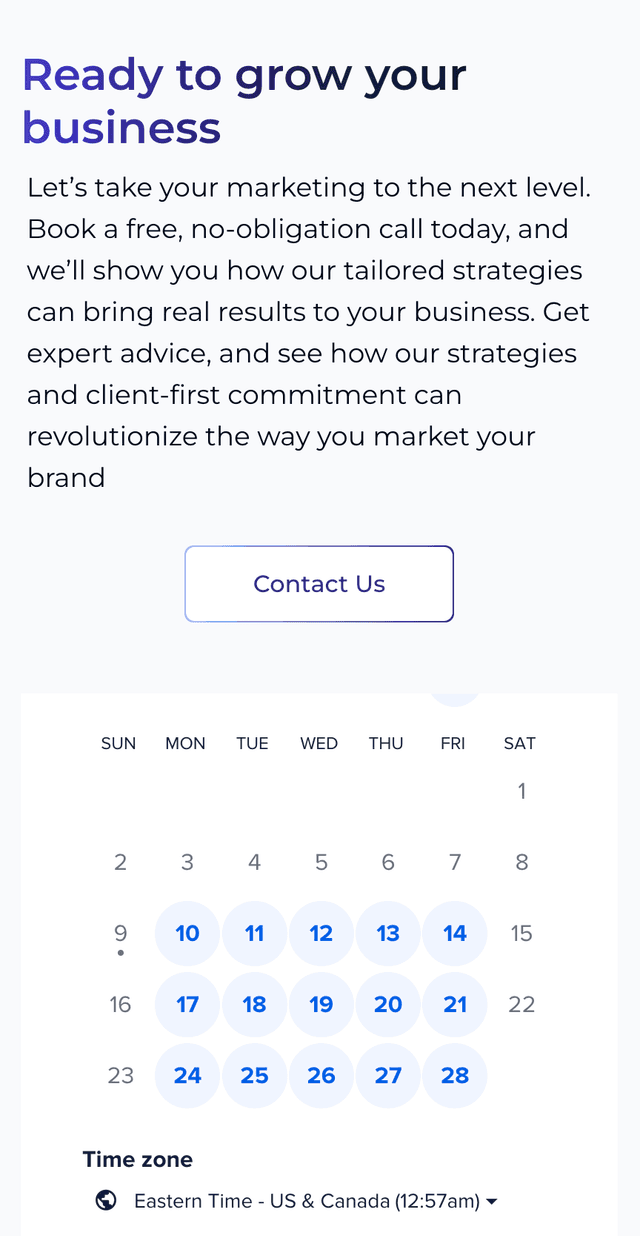Click the globe icon beside time zone
Screen dimensions: 640x1236
click(x=106, y=1200)
